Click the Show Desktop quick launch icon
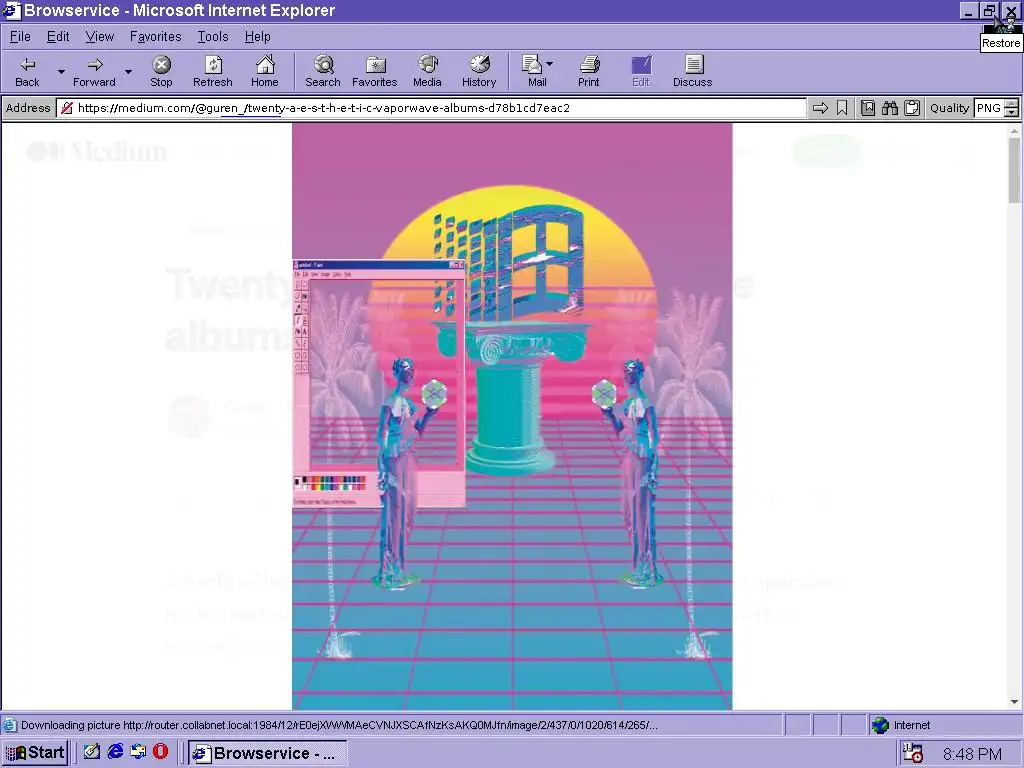Image resolution: width=1024 pixels, height=768 pixels. pos(92,752)
